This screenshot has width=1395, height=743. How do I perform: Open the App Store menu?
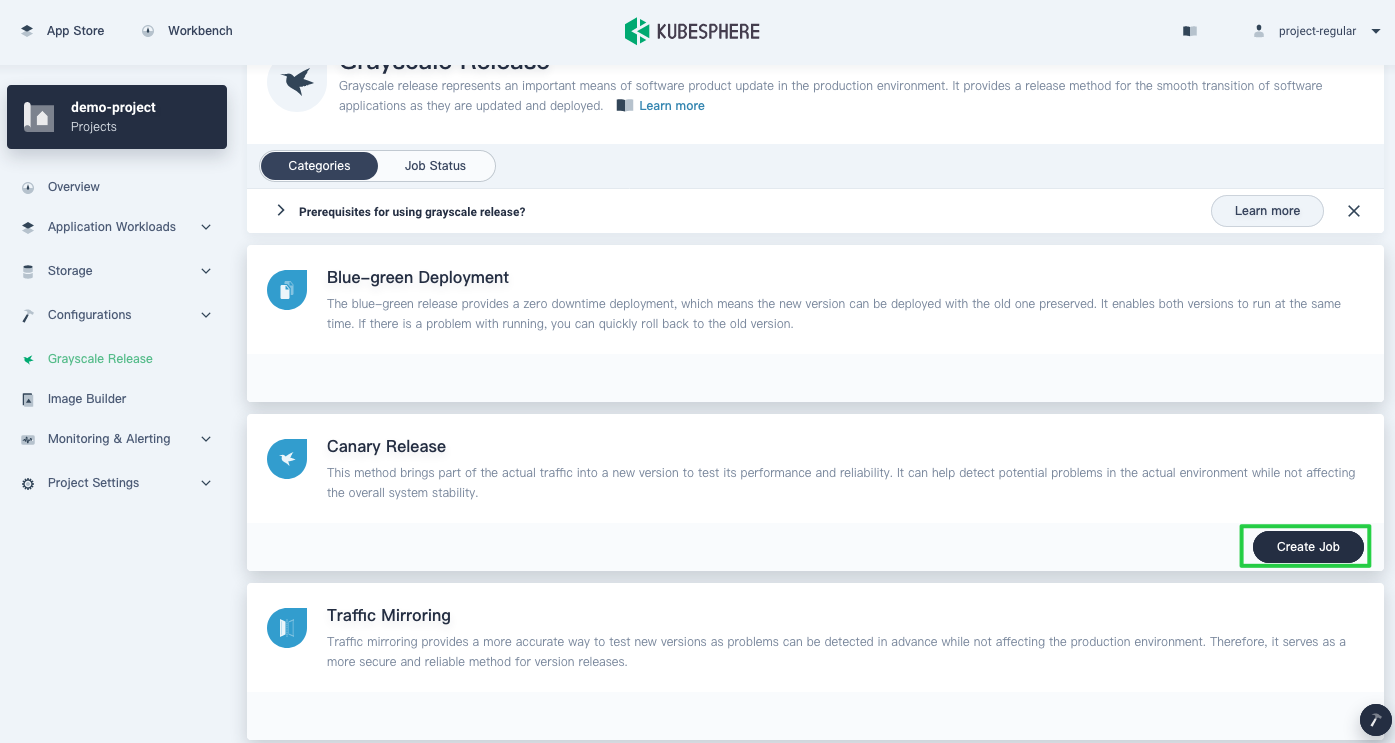(63, 31)
